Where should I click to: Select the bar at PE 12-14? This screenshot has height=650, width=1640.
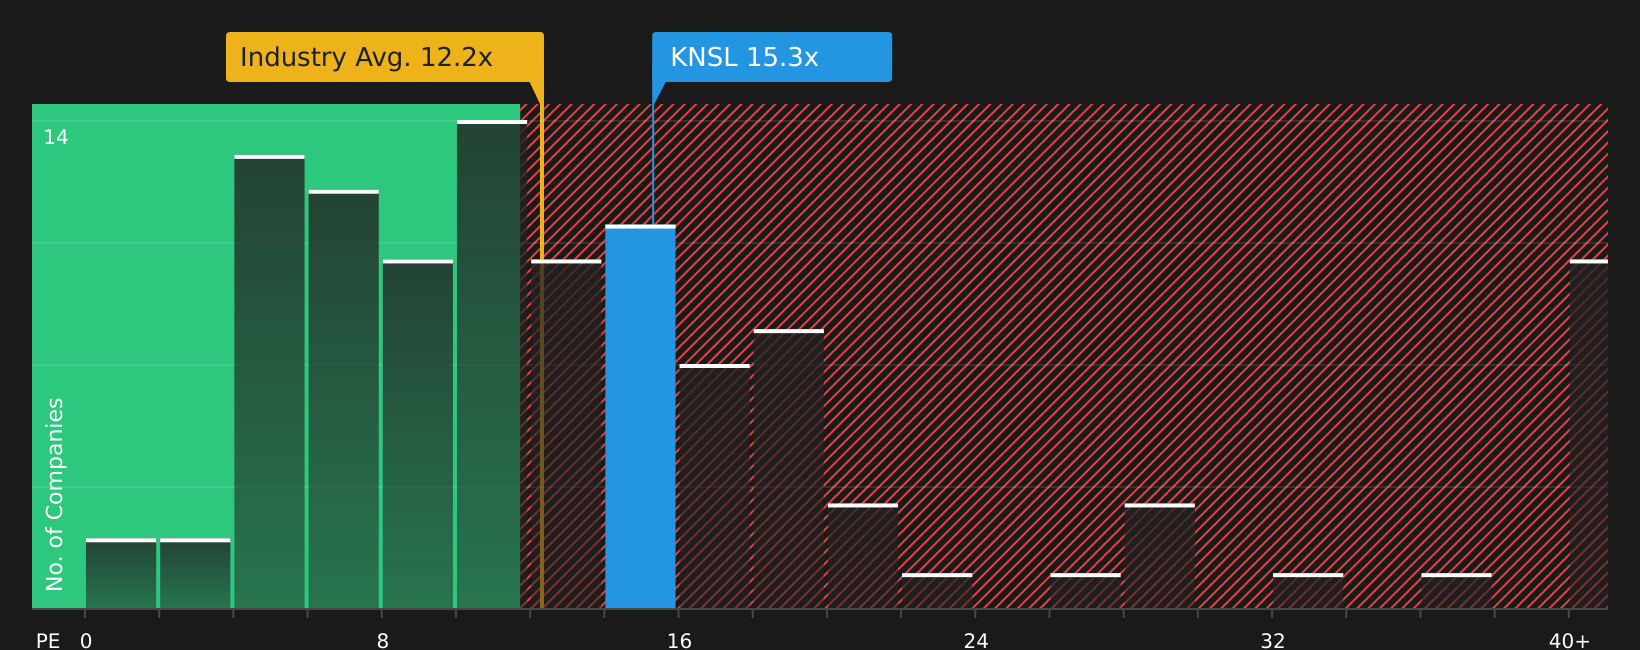(566, 435)
